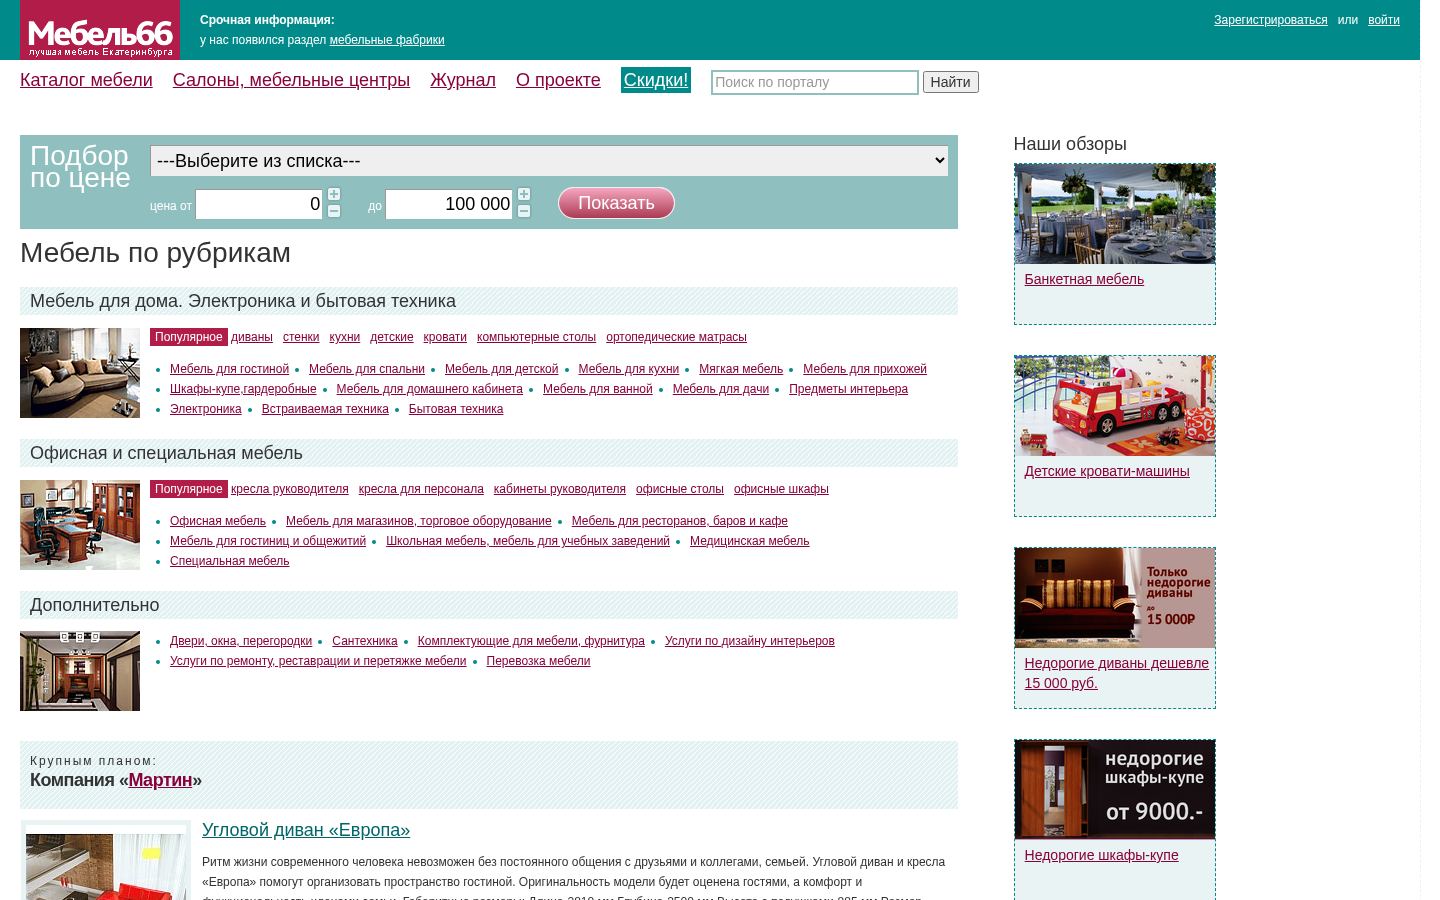Open Медицинская мебель category
Screen dimensions: 1440x900
pyautogui.click(x=750, y=541)
